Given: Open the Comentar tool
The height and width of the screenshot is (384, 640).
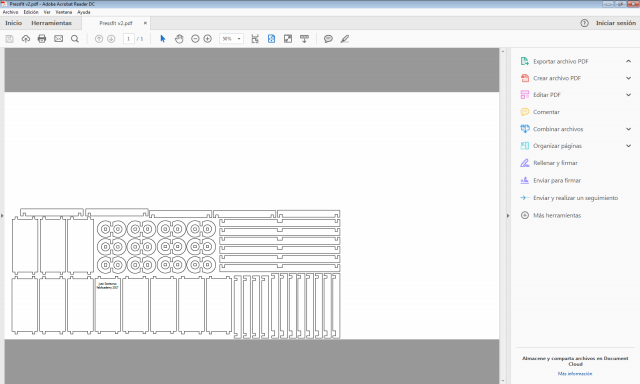Looking at the screenshot, I should tap(546, 112).
